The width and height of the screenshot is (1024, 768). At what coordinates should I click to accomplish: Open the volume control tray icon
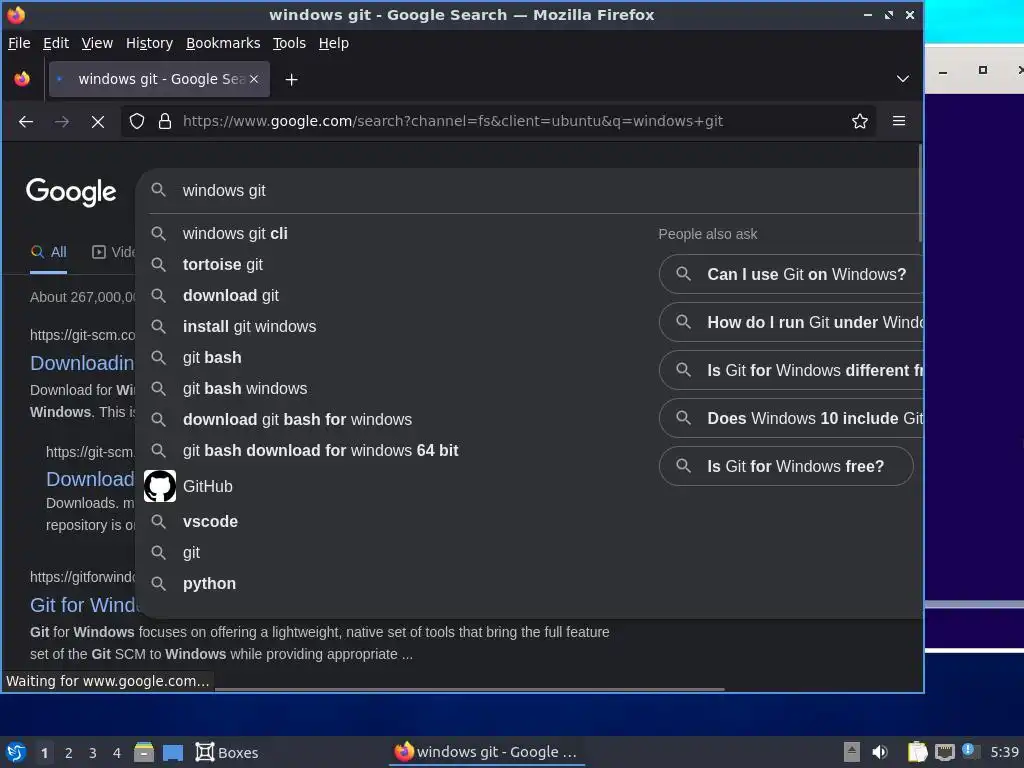tap(880, 752)
